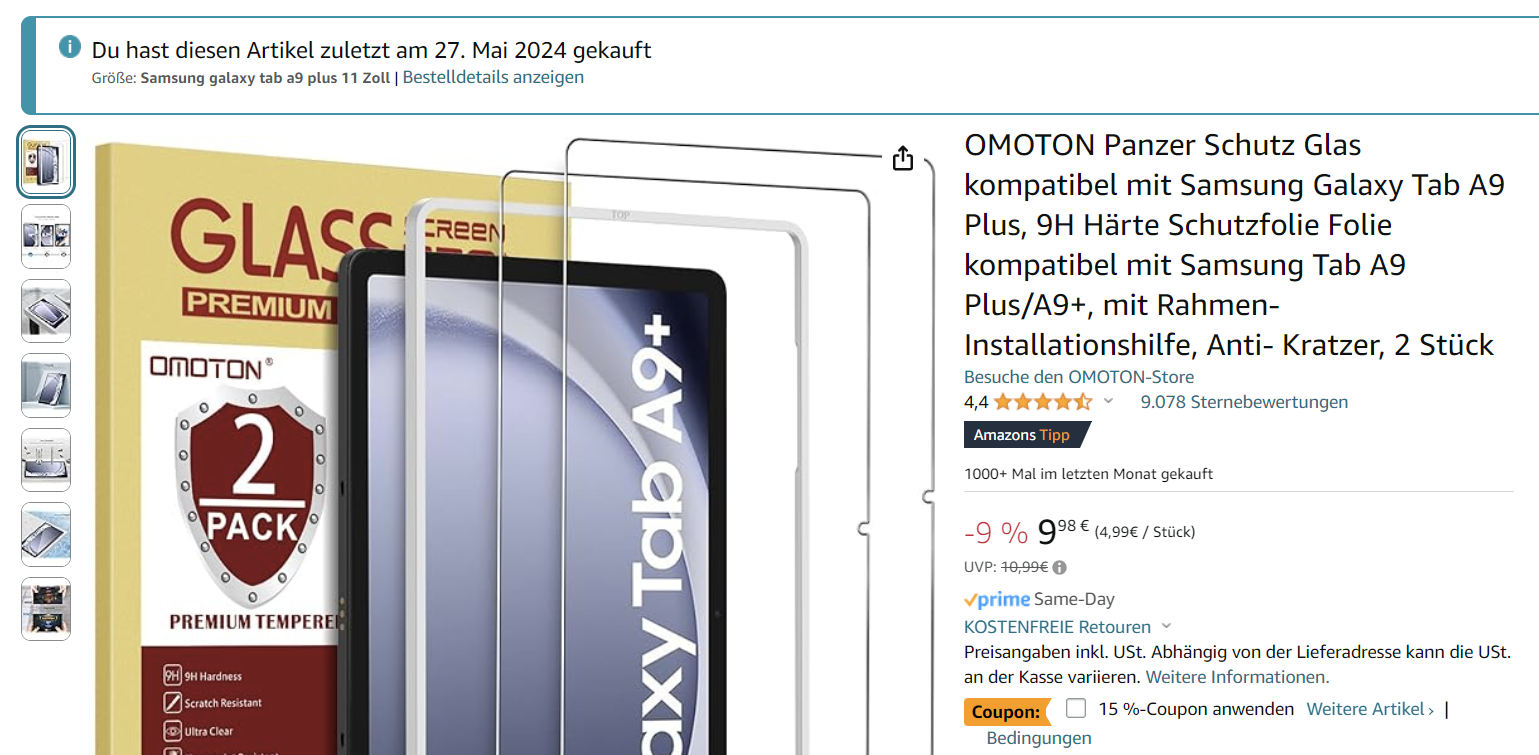This screenshot has height=755, width=1539.
Task: Enable the 15 %-Coupon checkbox
Action: 1076,709
